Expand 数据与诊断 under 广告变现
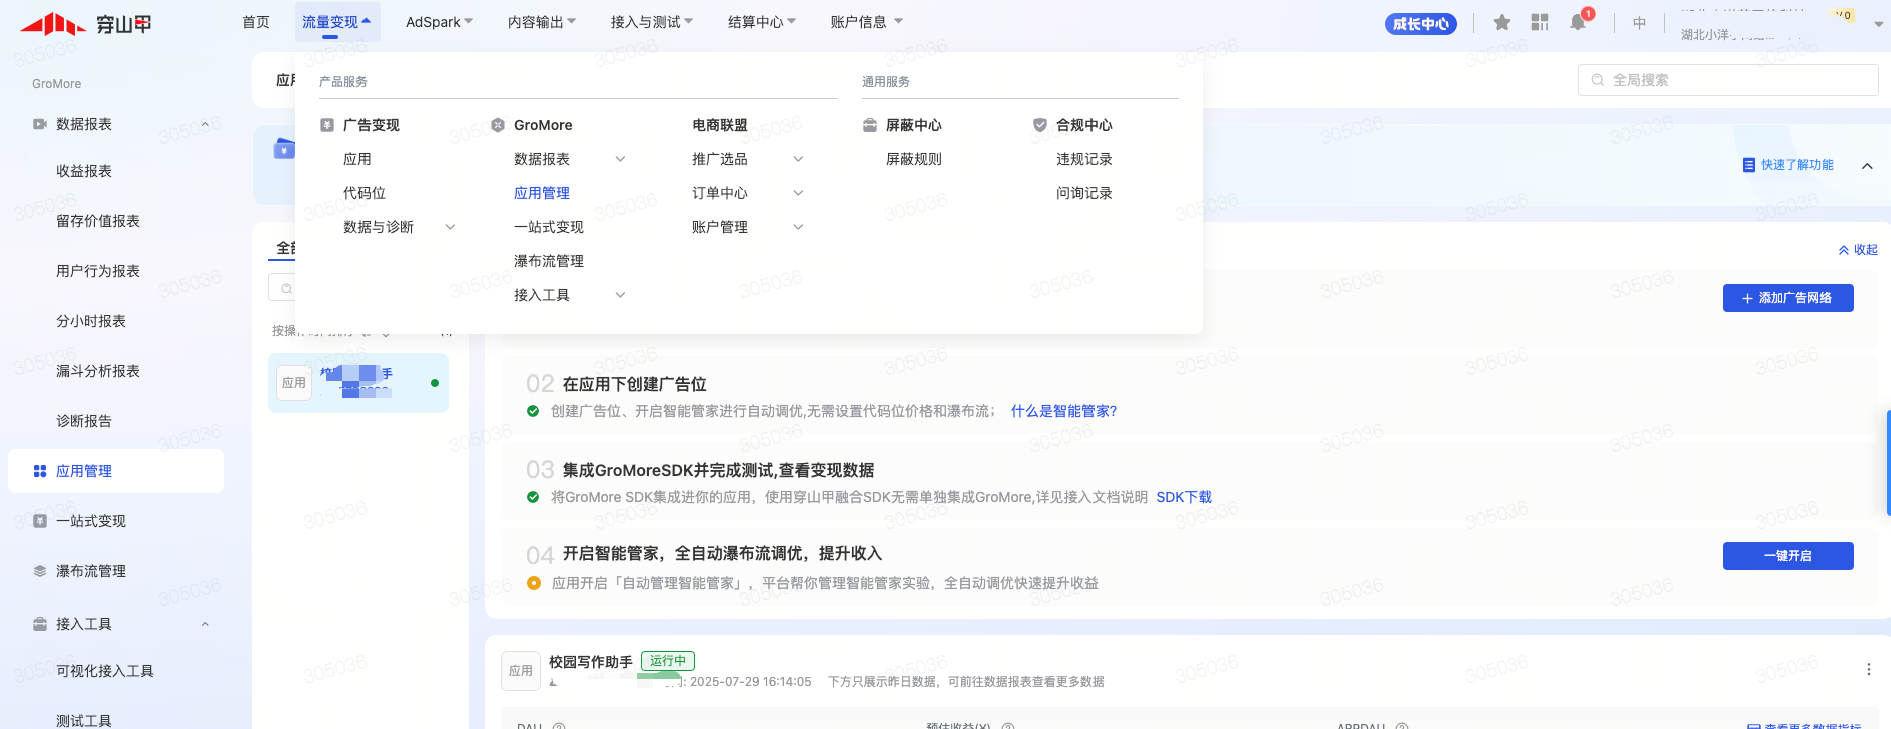The image size is (1891, 729). (450, 227)
